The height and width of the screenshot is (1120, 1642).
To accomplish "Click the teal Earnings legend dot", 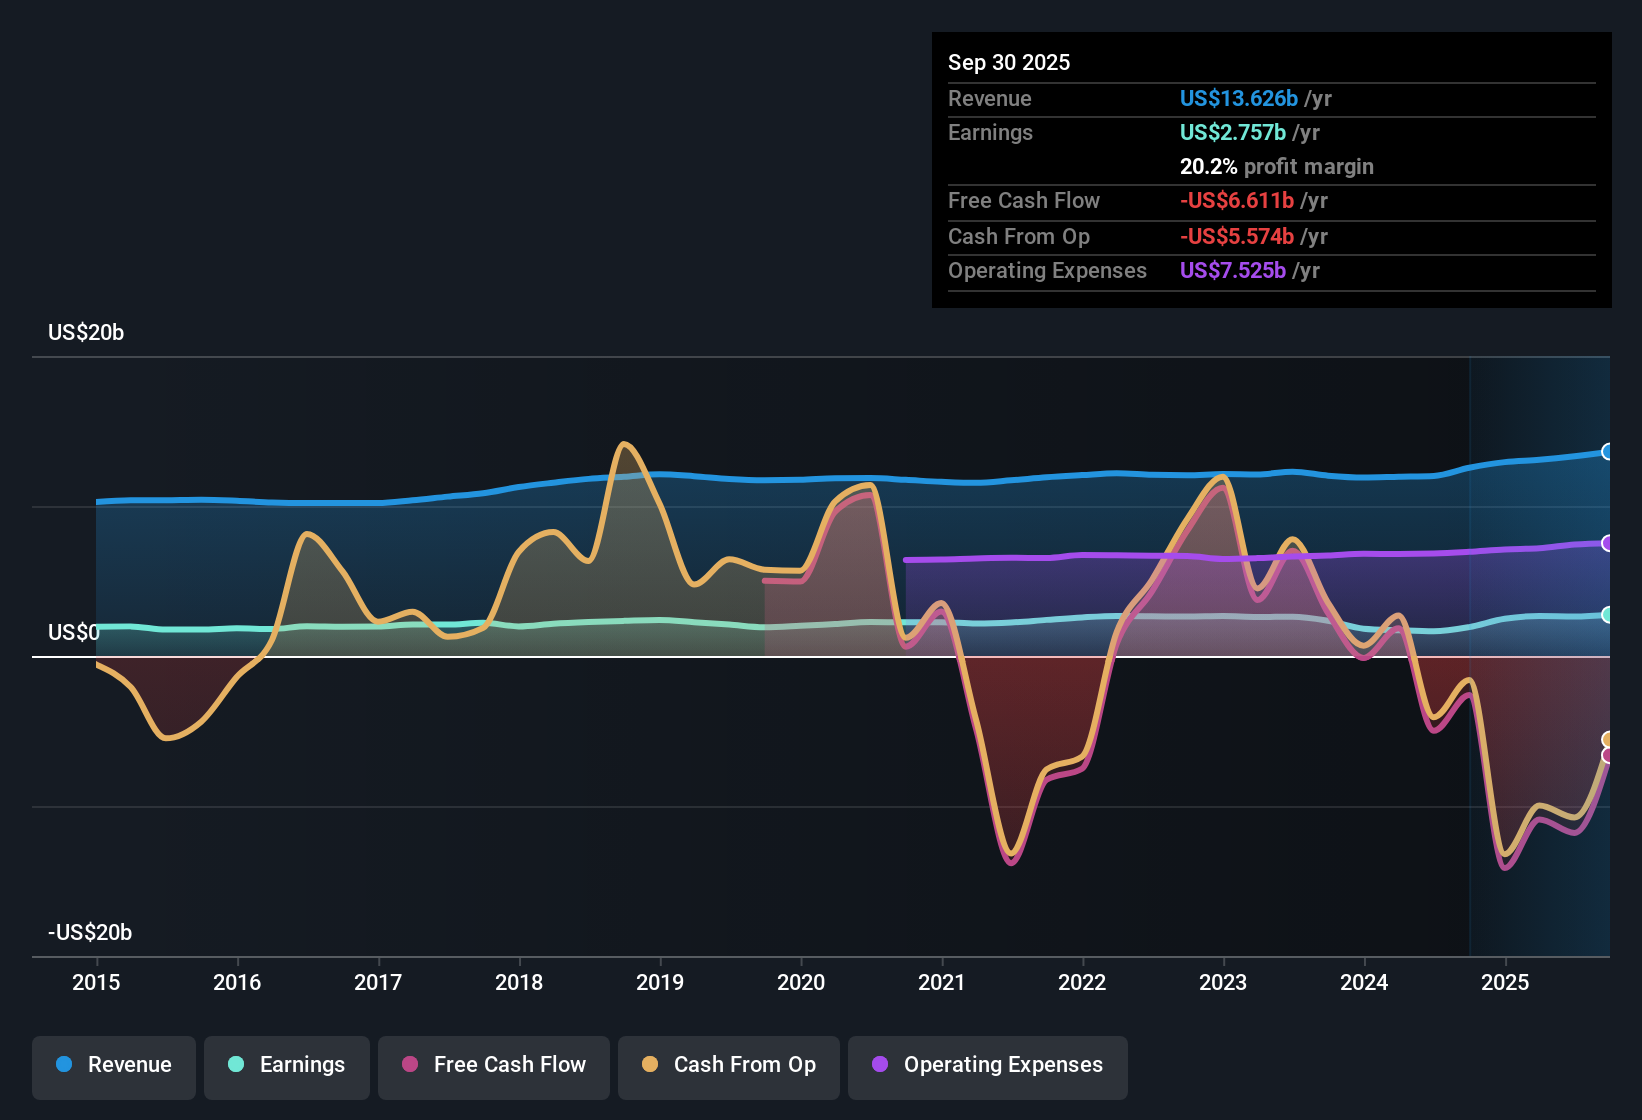I will [237, 1066].
